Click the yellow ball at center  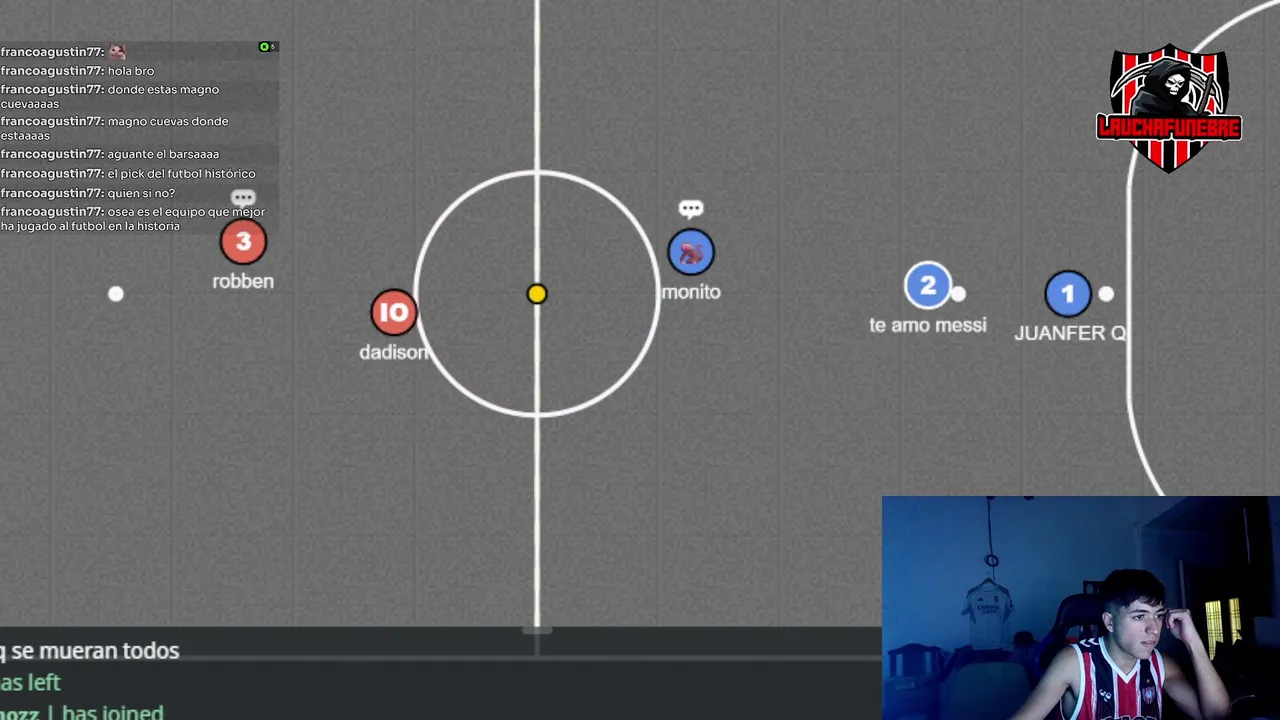point(537,294)
